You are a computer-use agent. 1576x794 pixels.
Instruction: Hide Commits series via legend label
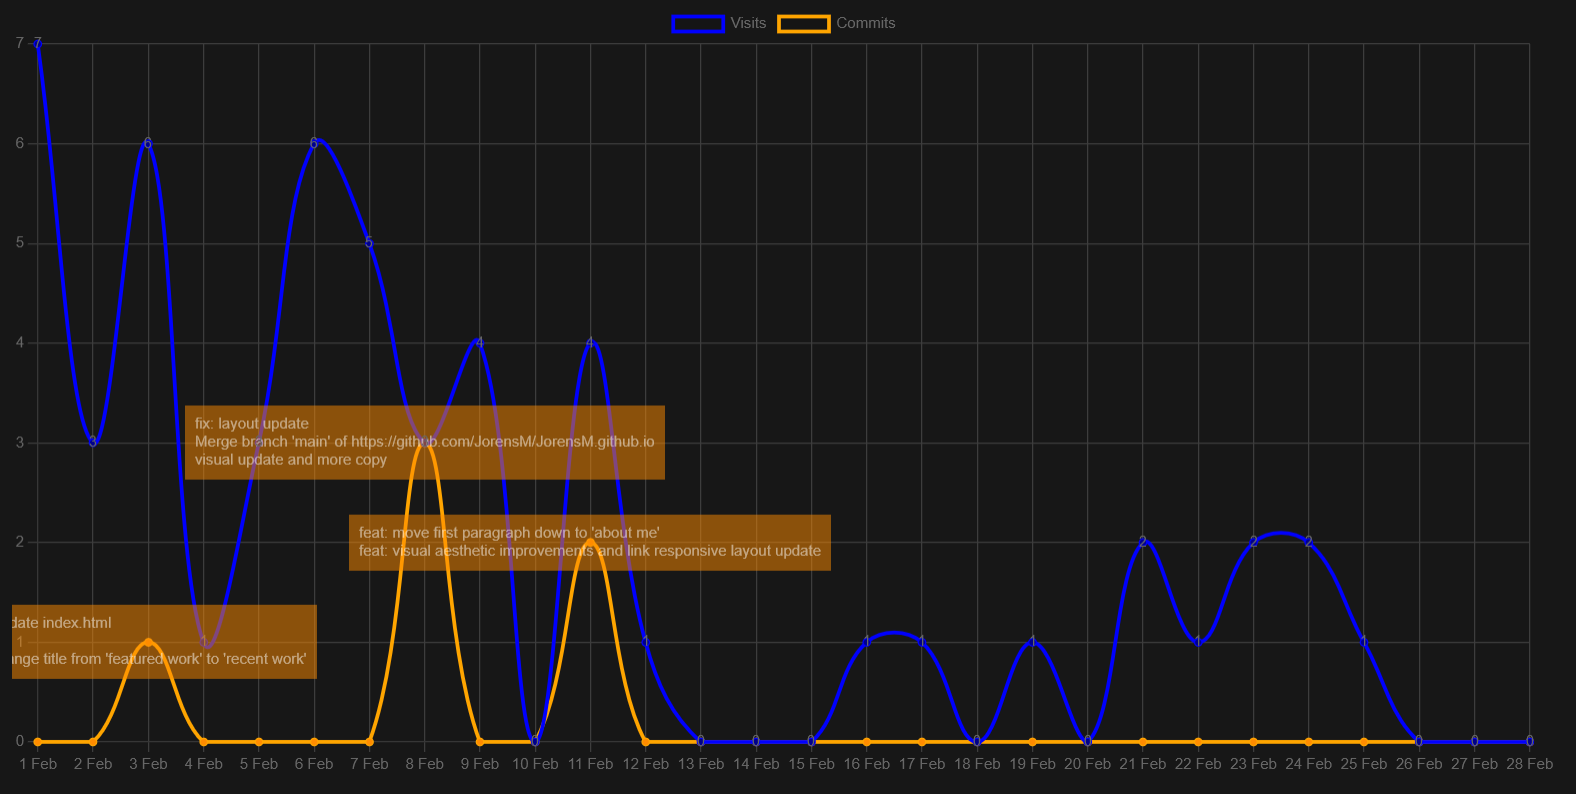coord(866,23)
